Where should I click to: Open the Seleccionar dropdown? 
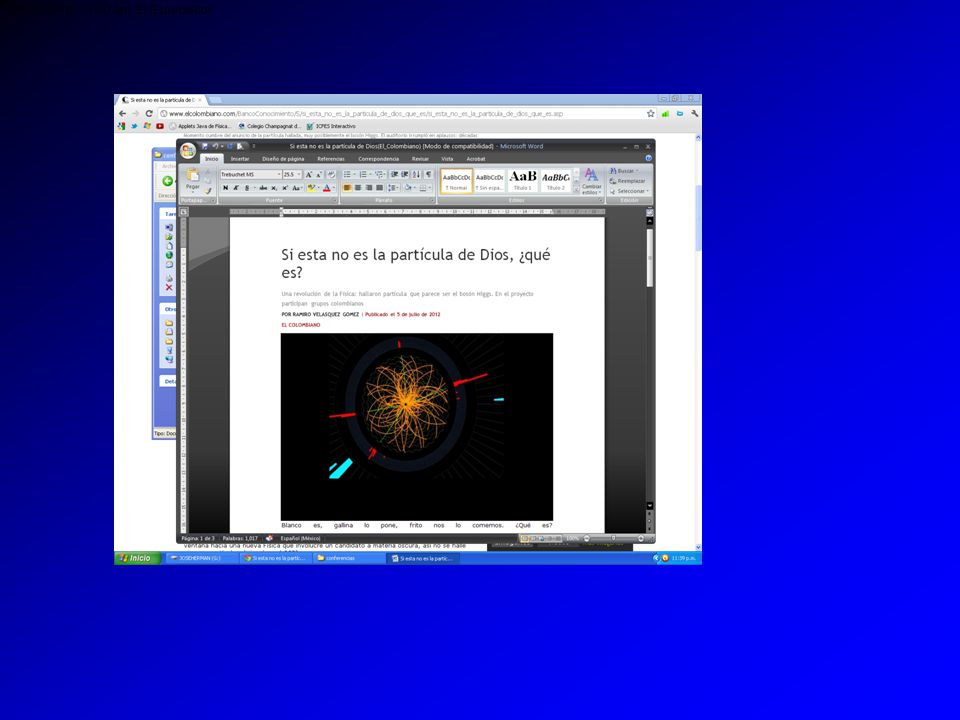click(629, 191)
